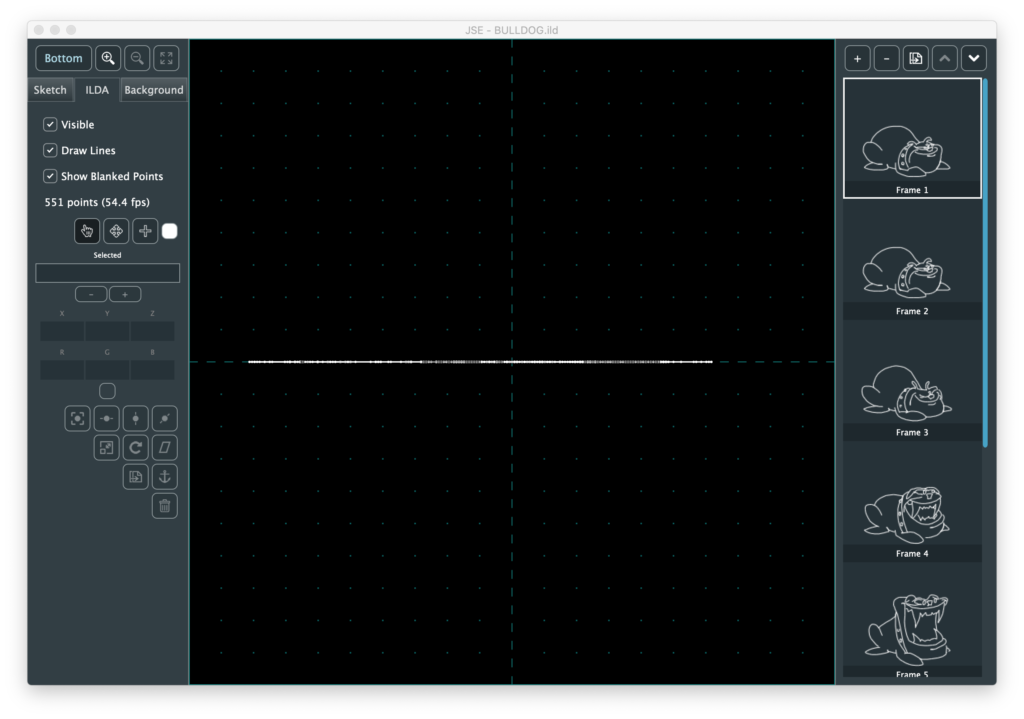The image size is (1024, 719).
Task: Select the hand pointer selection tool
Action: click(x=87, y=231)
